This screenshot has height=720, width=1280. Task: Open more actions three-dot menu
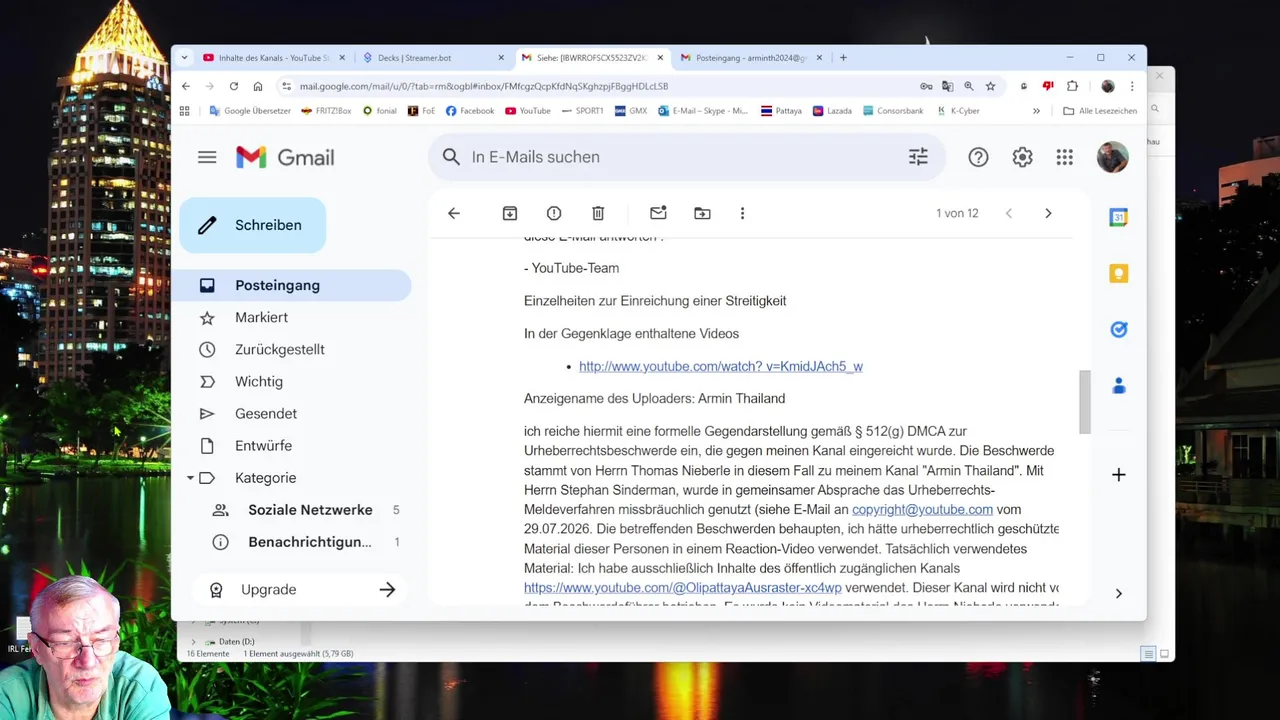(742, 213)
